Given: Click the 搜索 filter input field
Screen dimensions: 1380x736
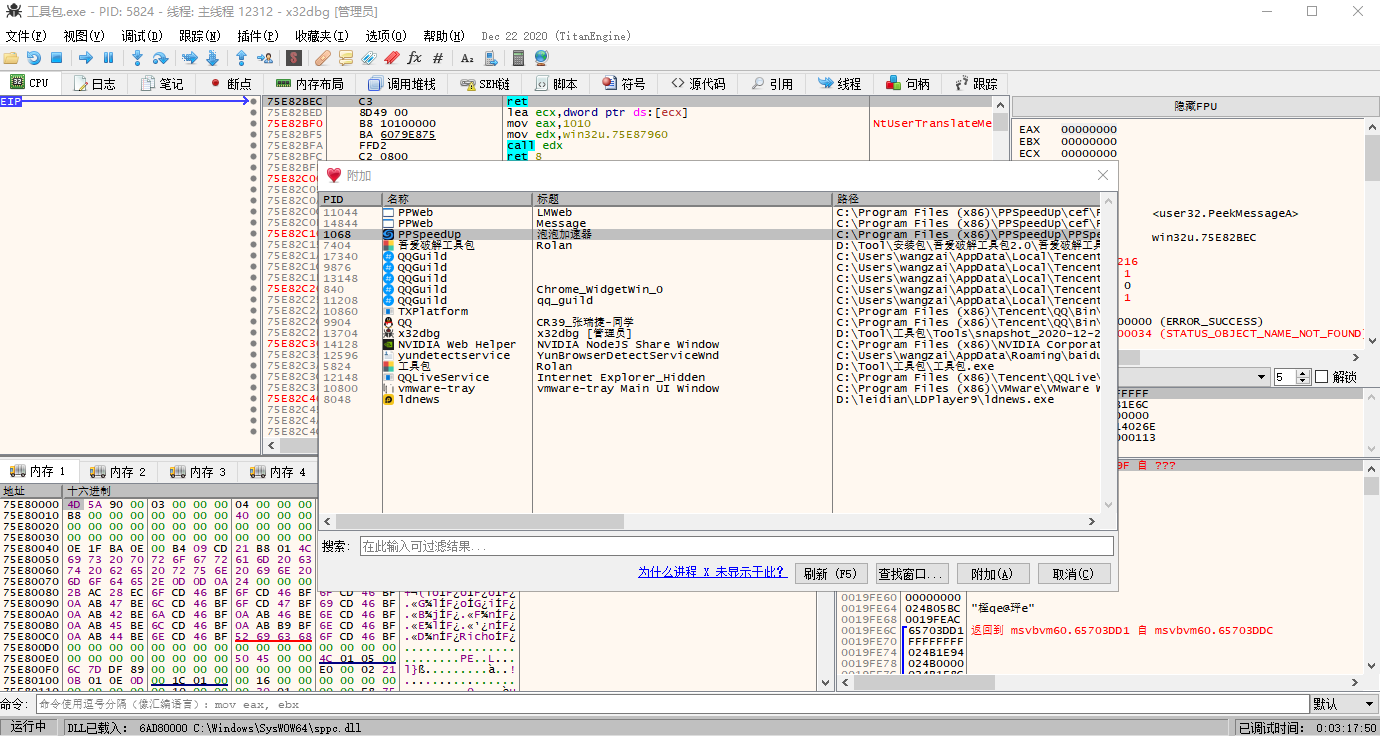Looking at the screenshot, I should (x=735, y=546).
